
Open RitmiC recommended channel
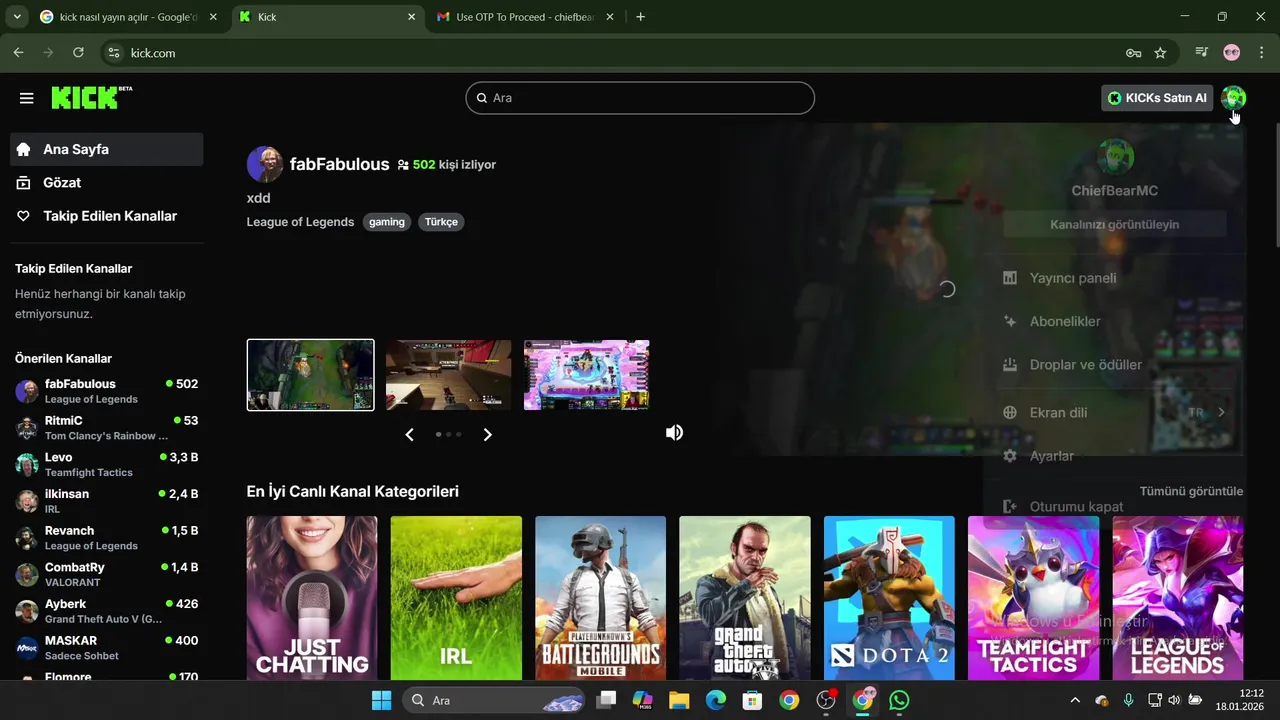point(107,428)
